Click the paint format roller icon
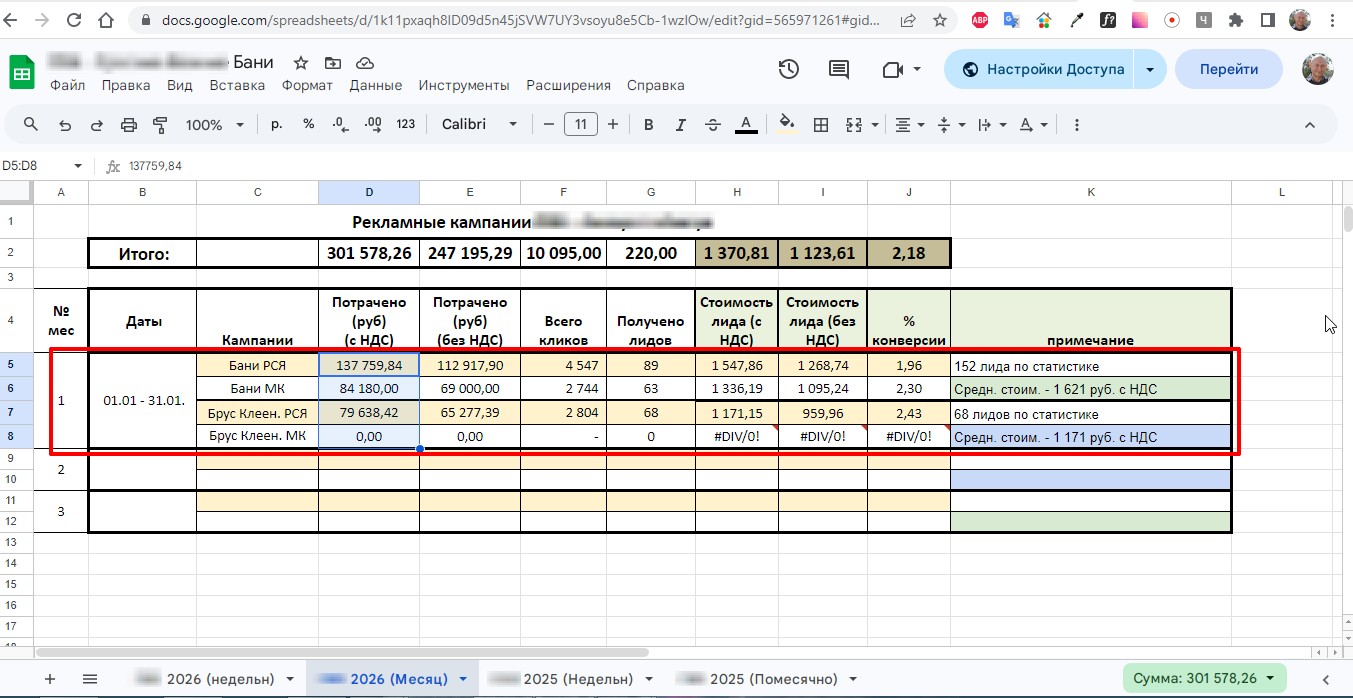The image size is (1353, 698). pos(159,125)
